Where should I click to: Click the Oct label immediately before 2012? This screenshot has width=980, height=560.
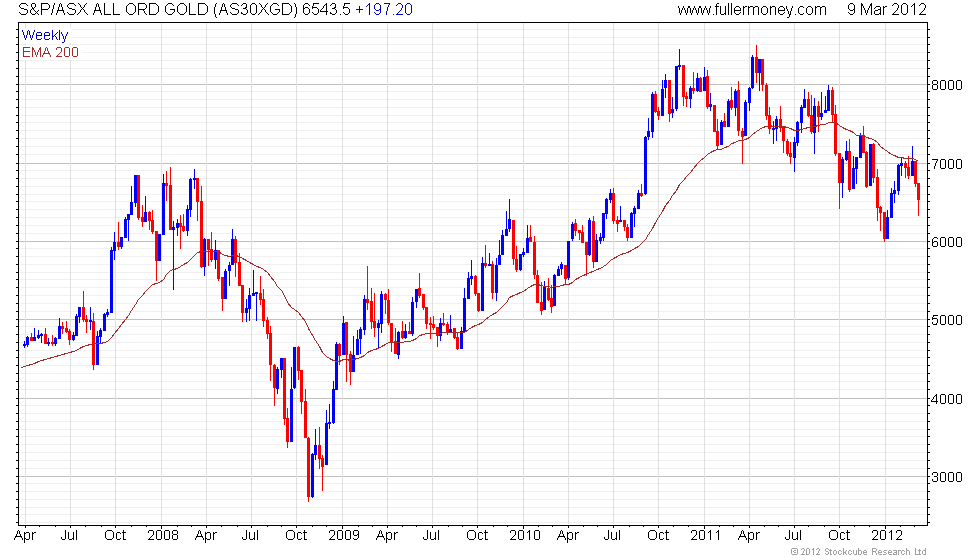(839, 536)
